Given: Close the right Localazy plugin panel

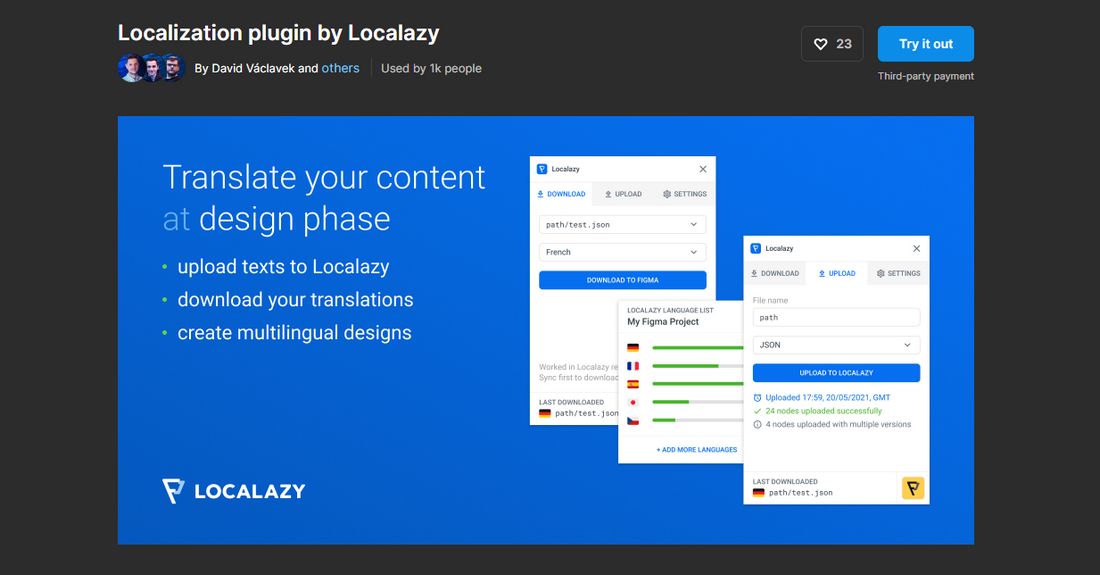Looking at the screenshot, I should click(x=916, y=248).
